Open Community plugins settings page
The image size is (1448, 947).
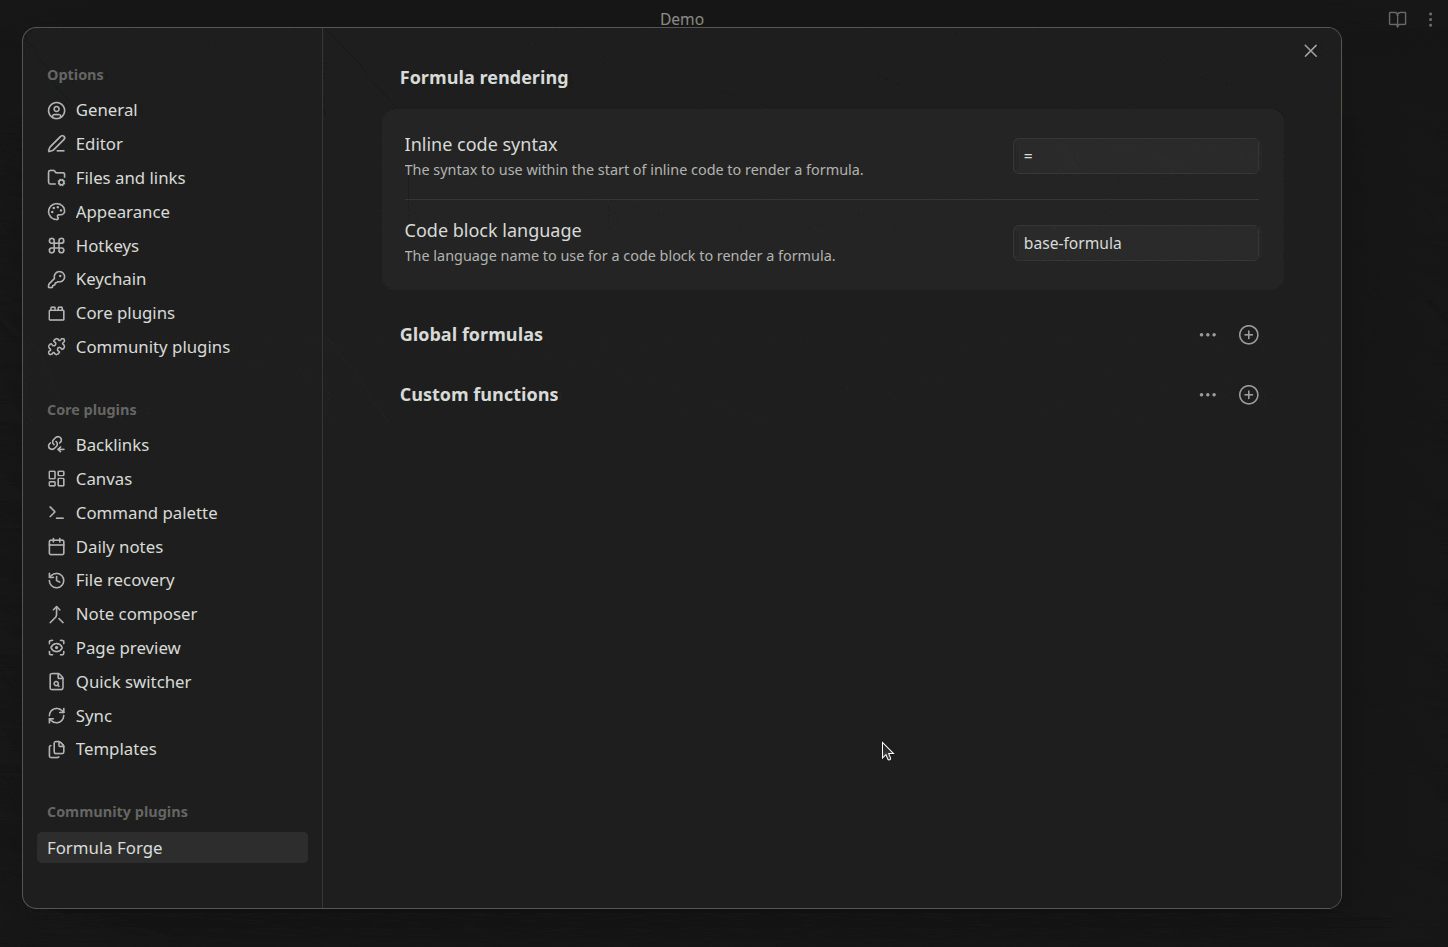click(x=172, y=347)
